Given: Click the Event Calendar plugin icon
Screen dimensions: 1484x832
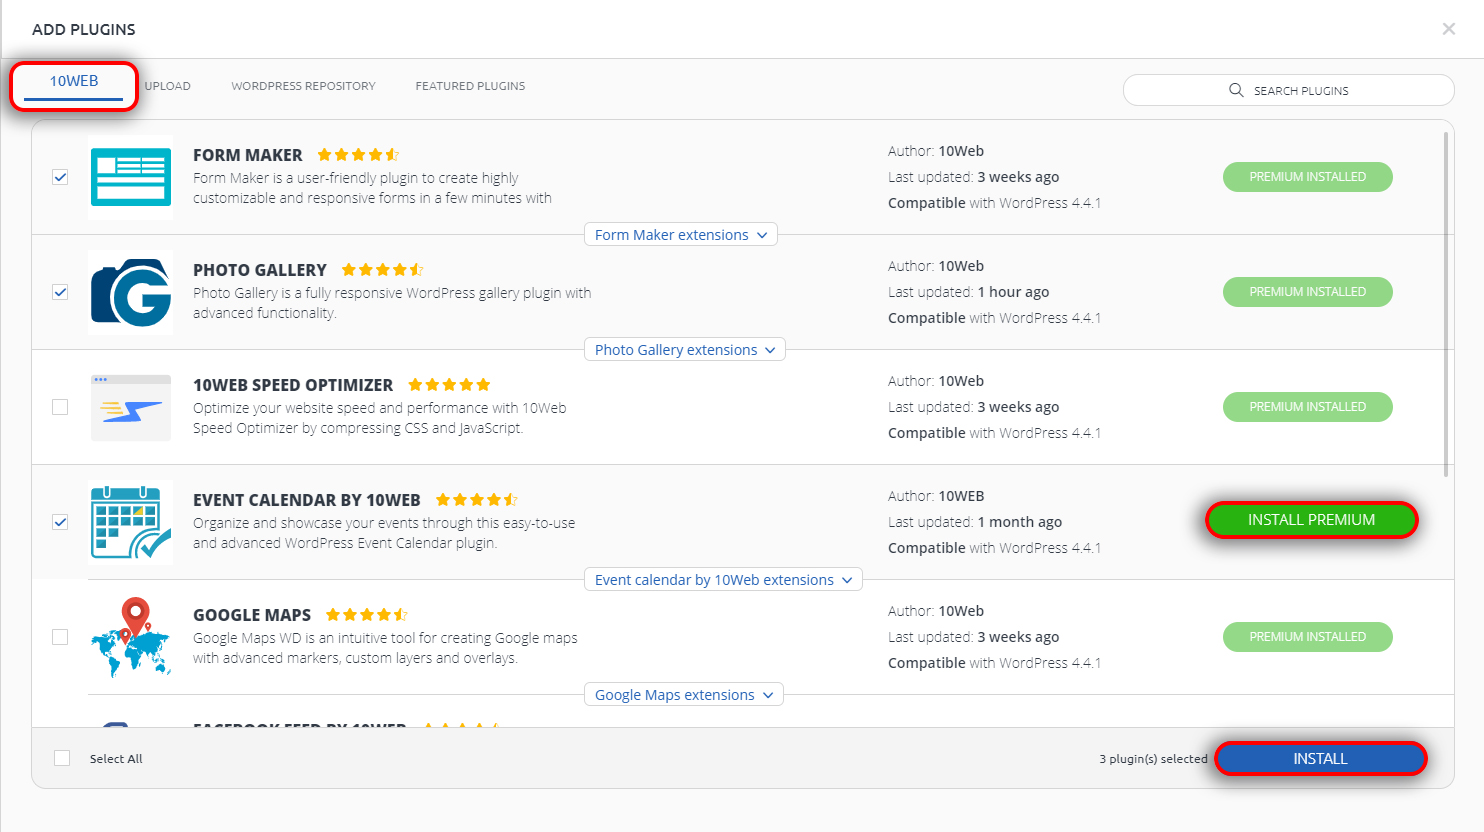Looking at the screenshot, I should (131, 522).
